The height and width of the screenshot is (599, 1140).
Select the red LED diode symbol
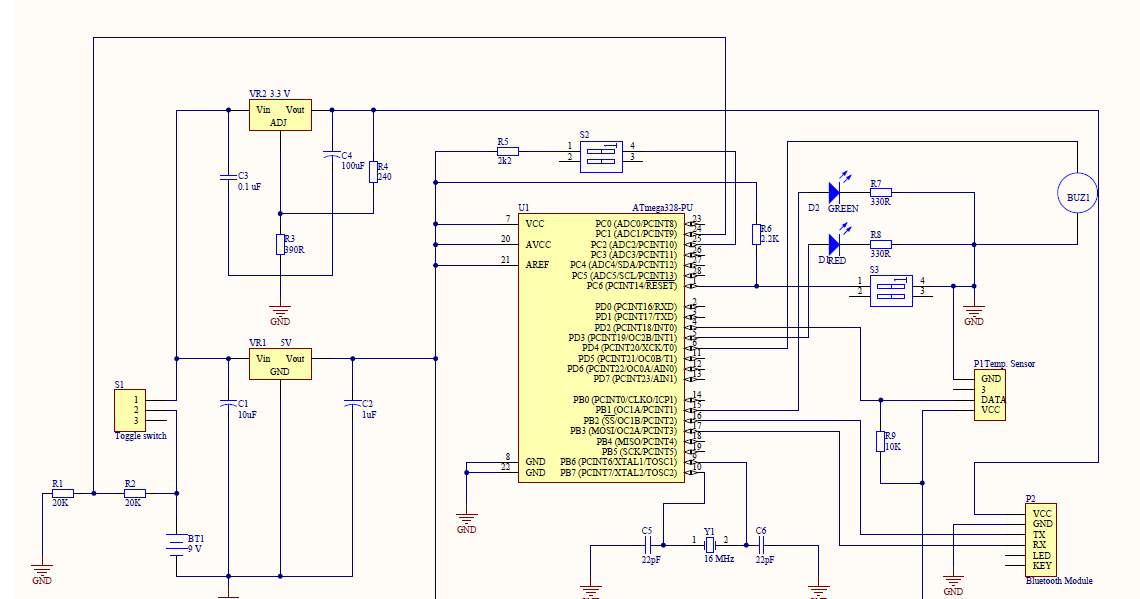click(x=835, y=244)
